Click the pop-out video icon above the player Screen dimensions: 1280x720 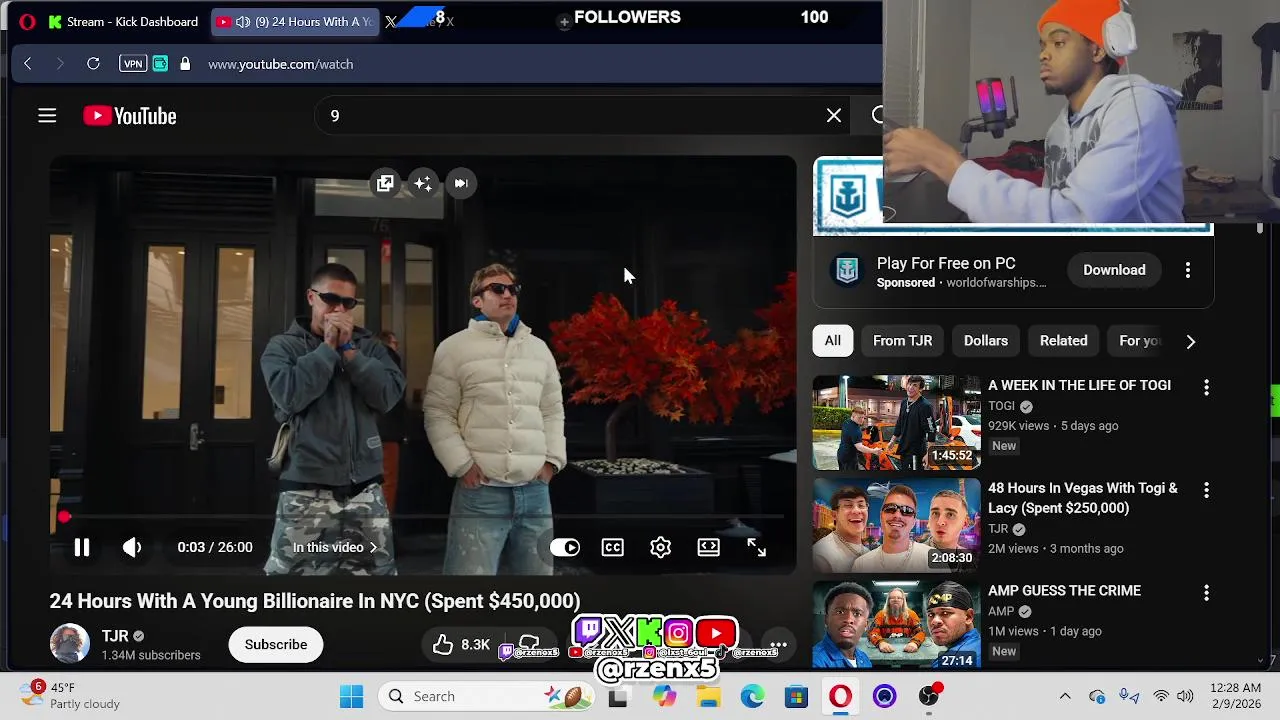pyautogui.click(x=385, y=183)
